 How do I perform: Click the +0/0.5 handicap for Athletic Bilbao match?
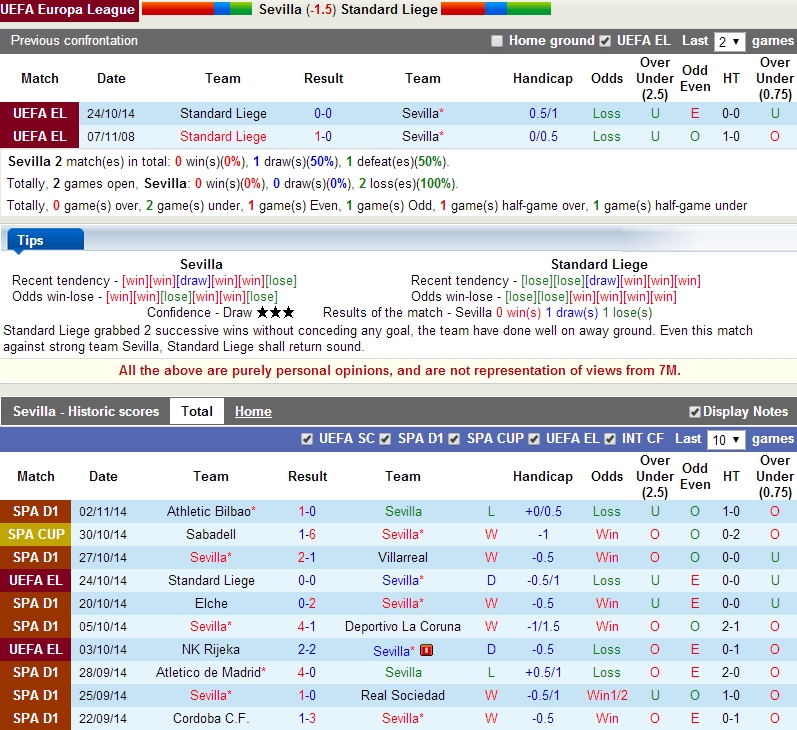pos(543,511)
